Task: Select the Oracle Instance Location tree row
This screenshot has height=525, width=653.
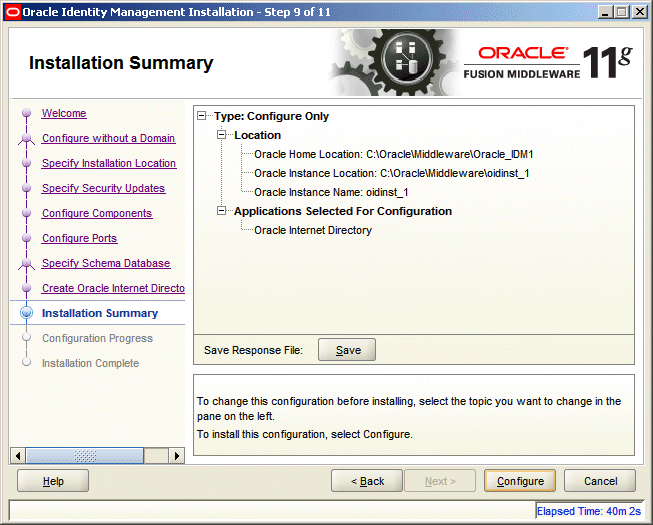Action: click(x=392, y=173)
